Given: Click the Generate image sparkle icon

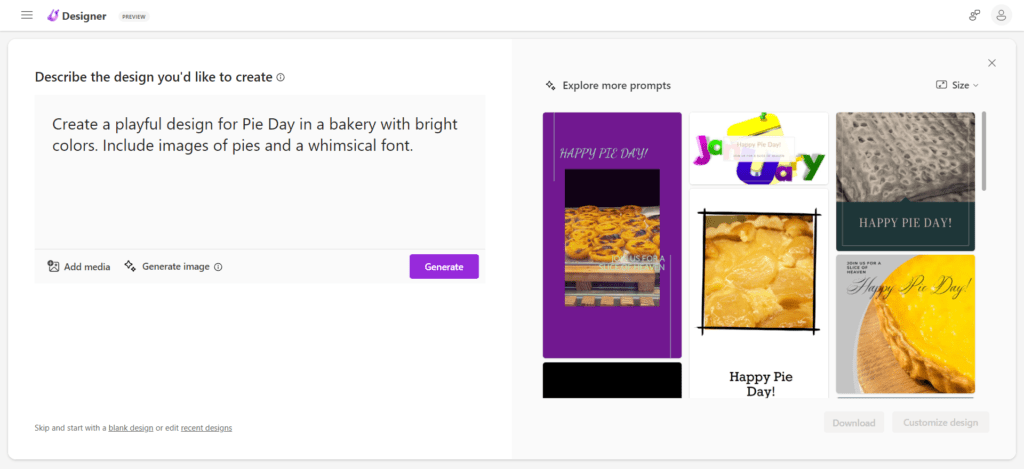Looking at the screenshot, I should coord(130,266).
